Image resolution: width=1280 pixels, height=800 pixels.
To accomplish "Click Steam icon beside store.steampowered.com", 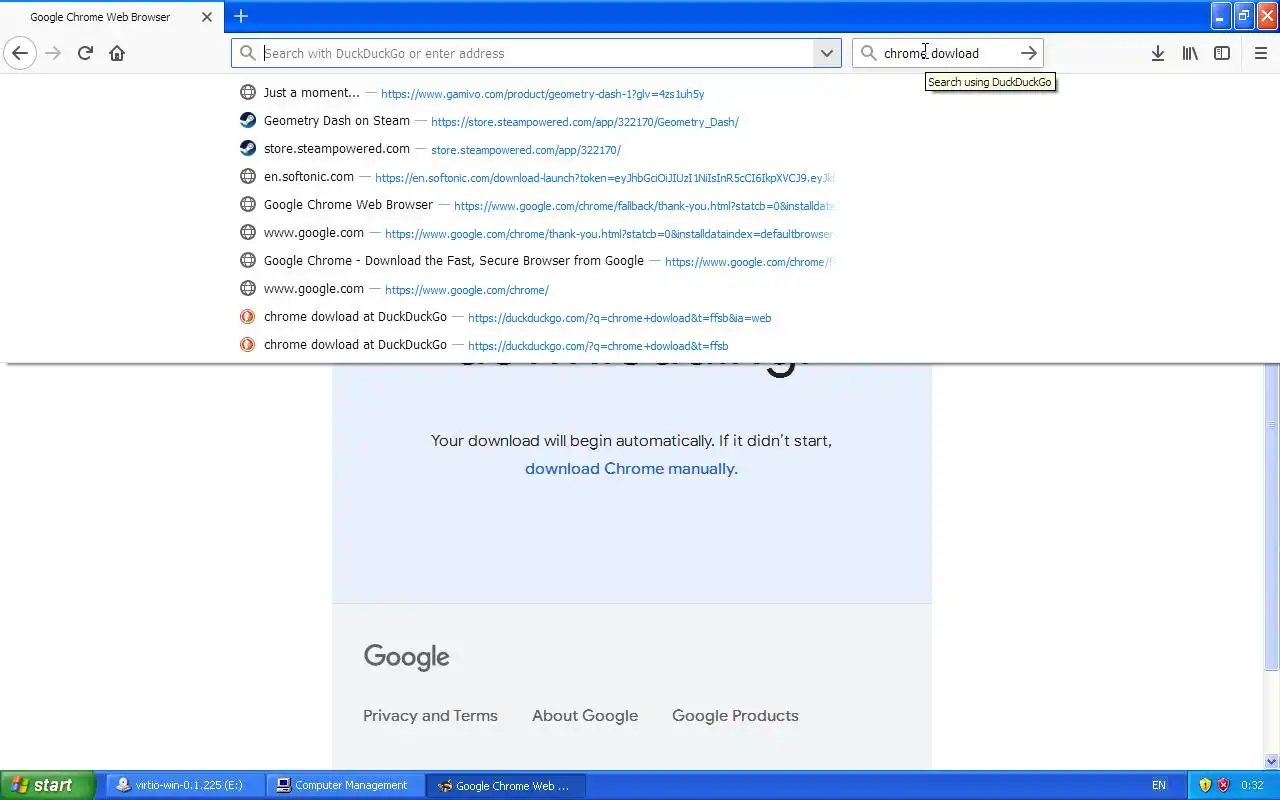I will pos(248,148).
